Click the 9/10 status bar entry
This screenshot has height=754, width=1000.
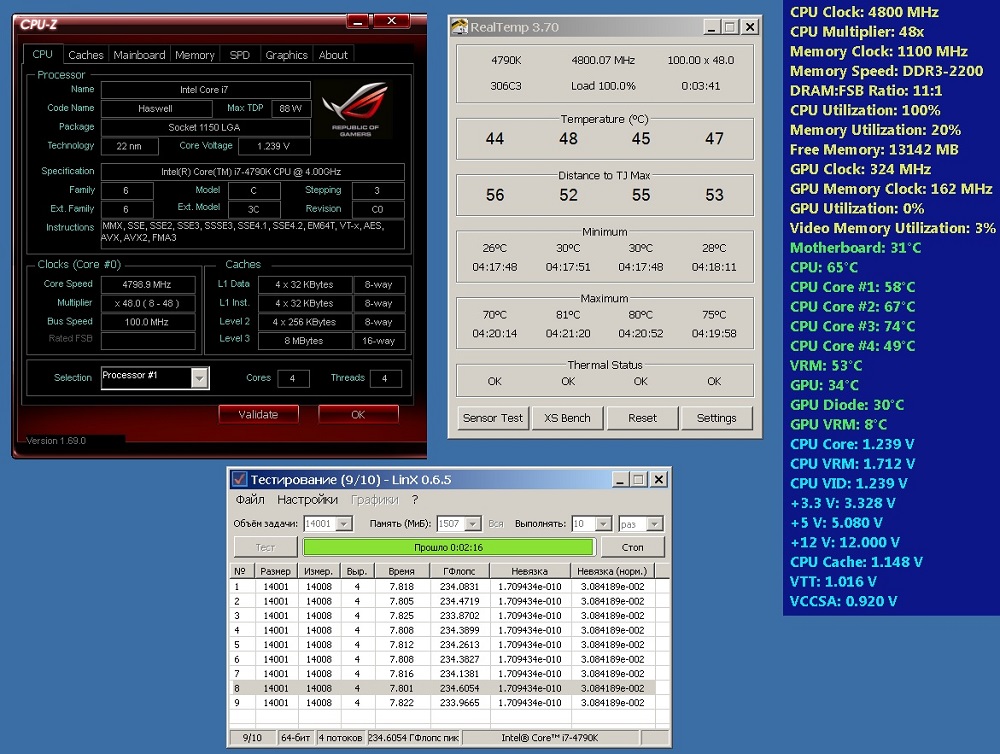pyautogui.click(x=253, y=737)
